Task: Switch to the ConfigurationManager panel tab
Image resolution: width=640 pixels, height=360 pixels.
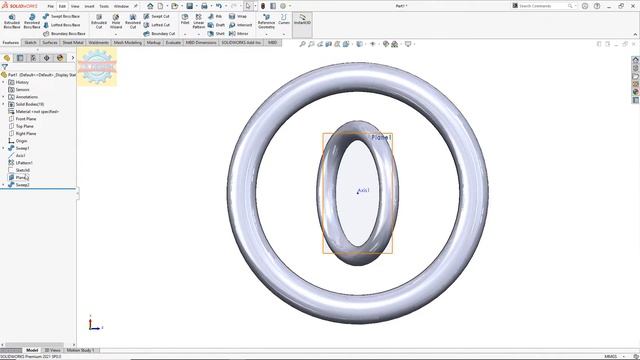Action: pos(33,58)
